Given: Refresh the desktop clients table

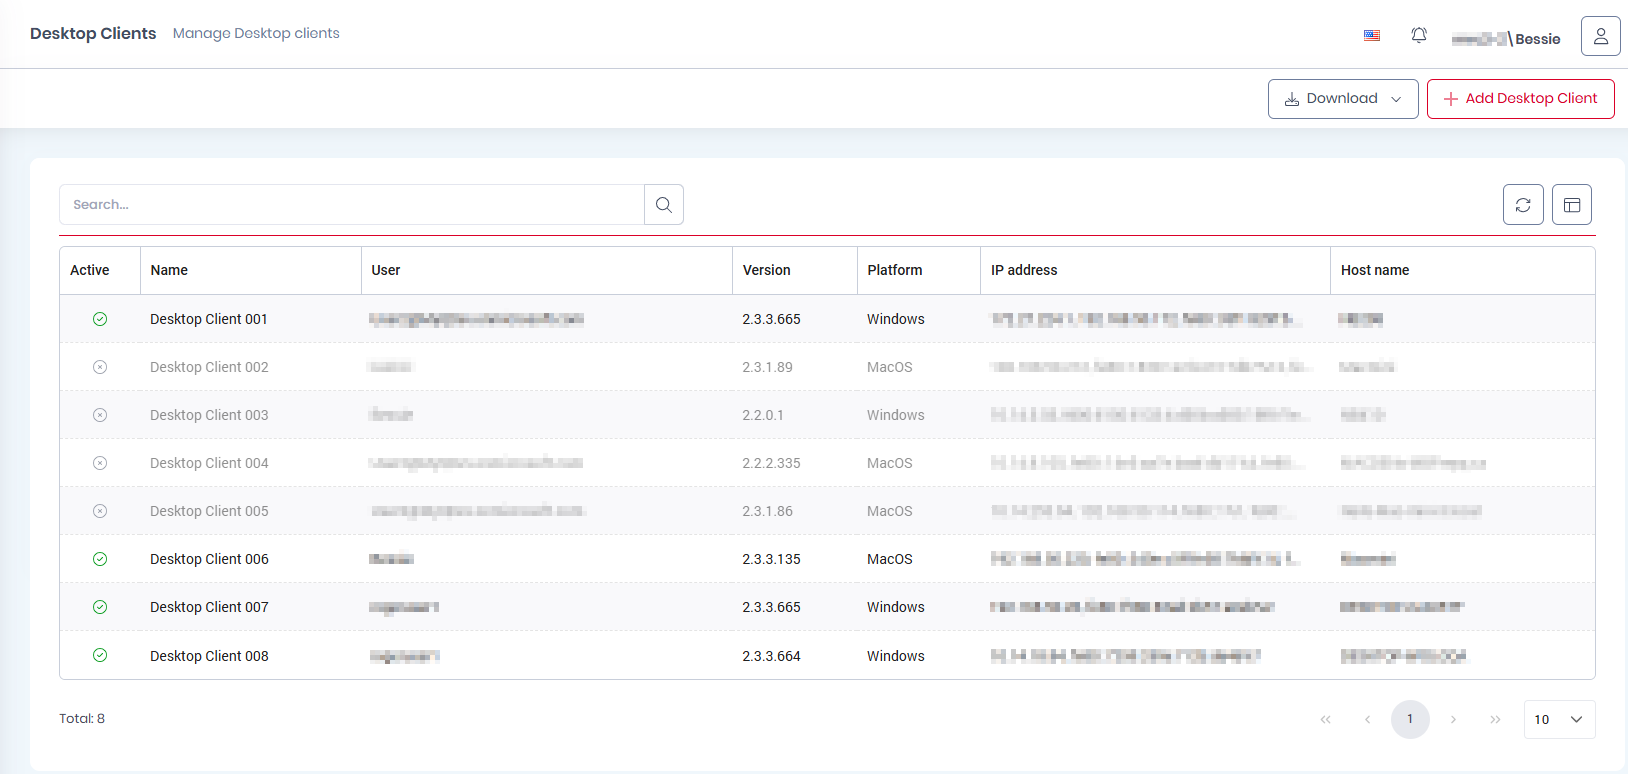Looking at the screenshot, I should (x=1523, y=205).
